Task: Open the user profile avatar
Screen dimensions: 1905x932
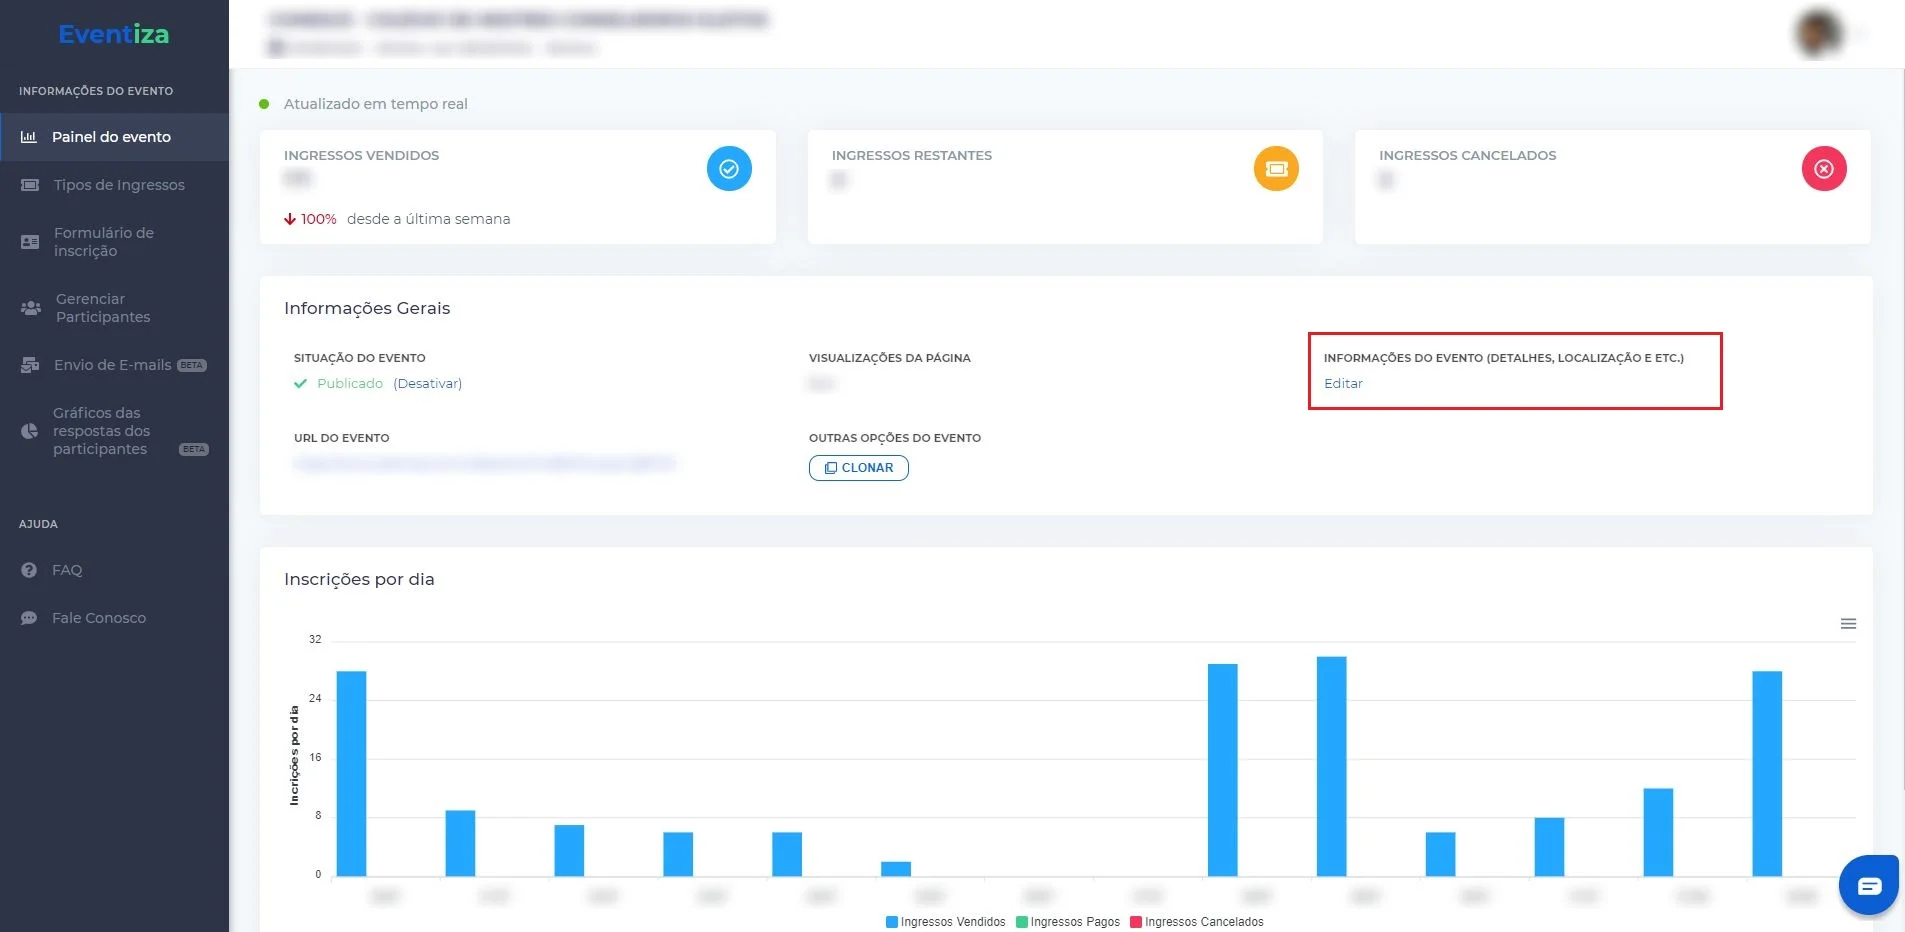Action: coord(1819,33)
